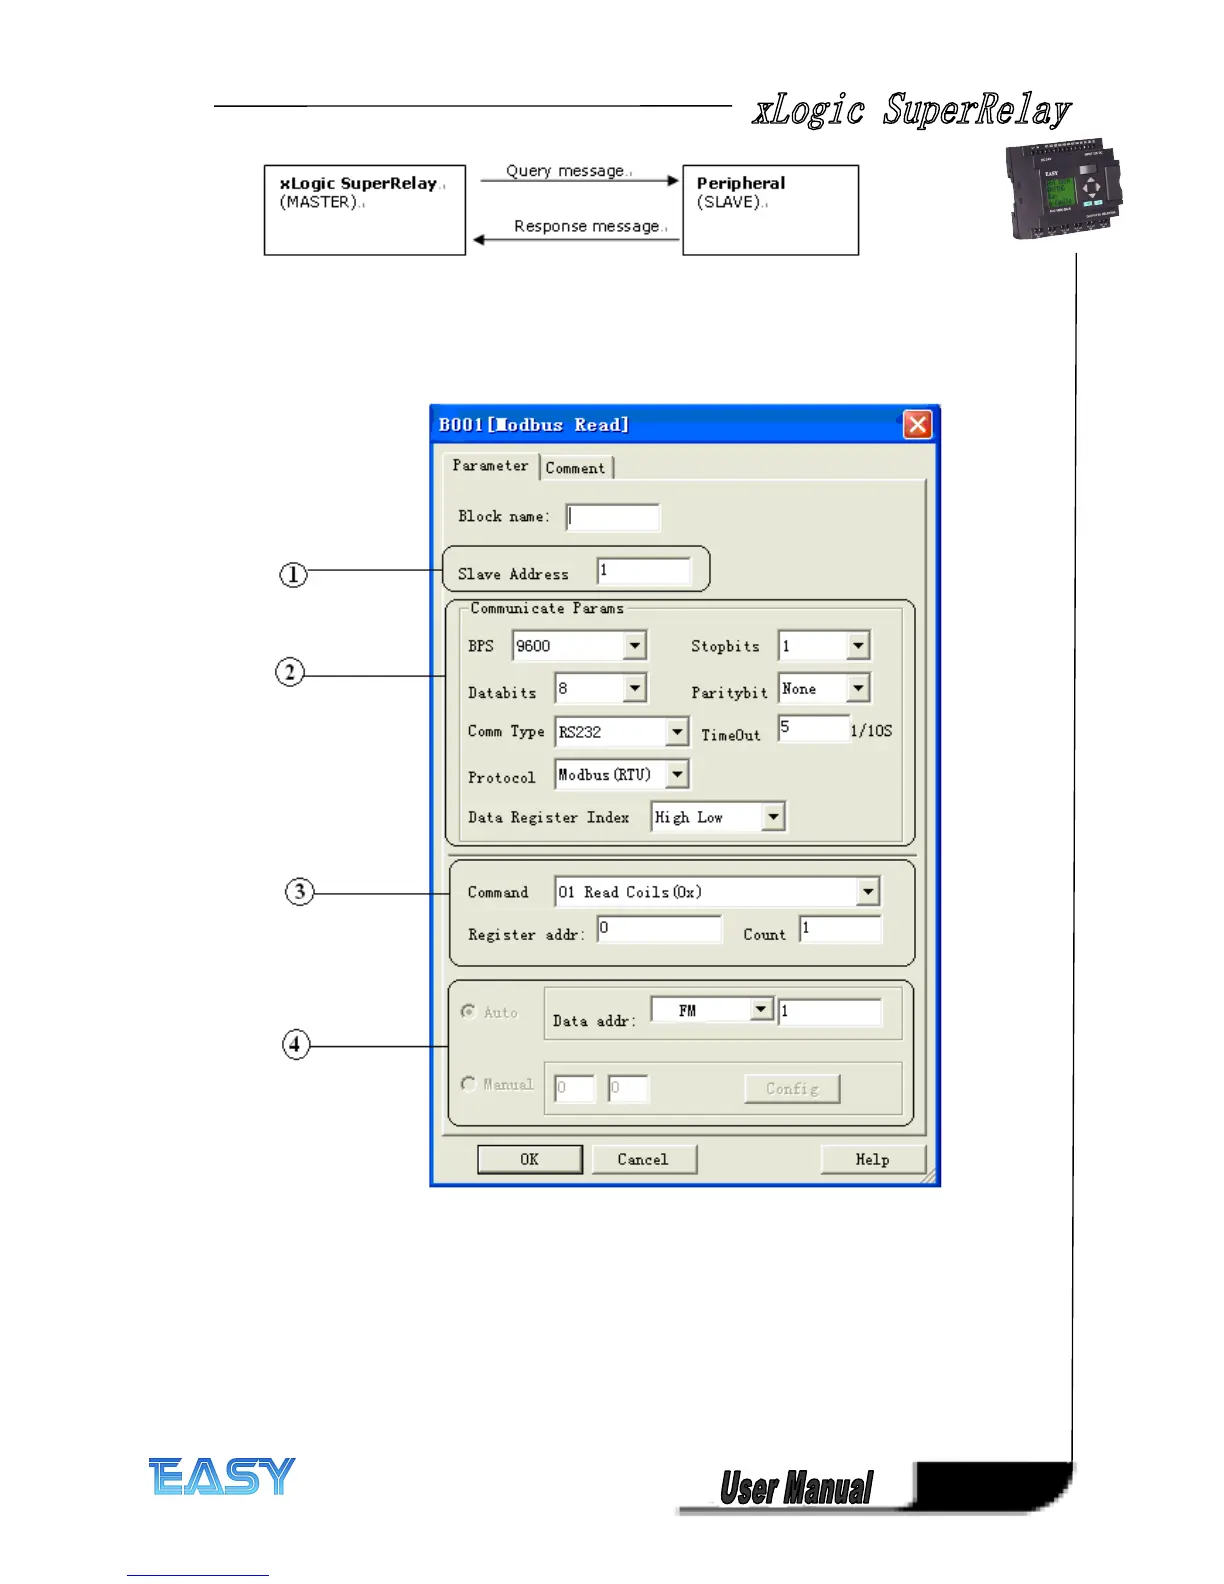
Task: Open the Protocol Modbus(RTU) dropdown
Action: click(677, 774)
